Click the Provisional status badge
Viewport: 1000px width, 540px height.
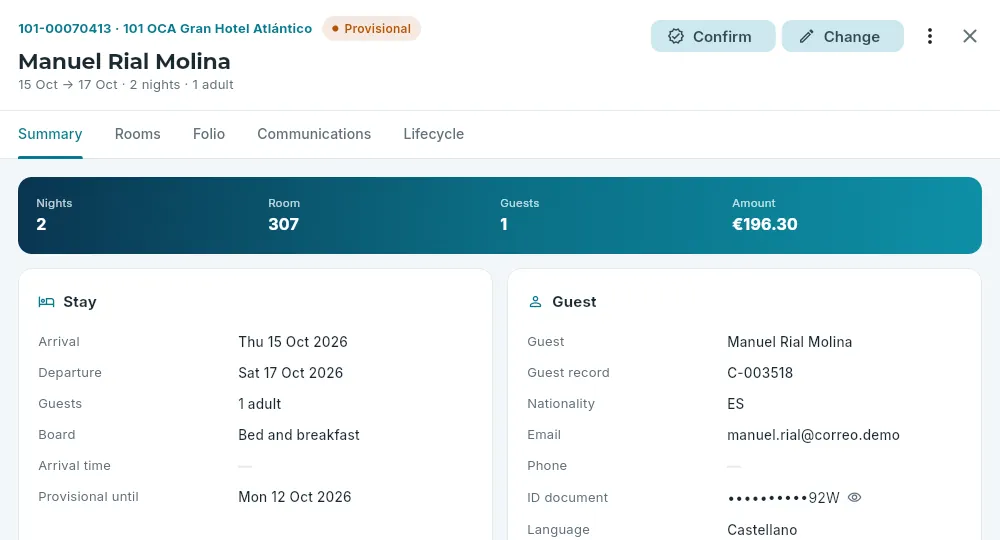click(x=371, y=29)
